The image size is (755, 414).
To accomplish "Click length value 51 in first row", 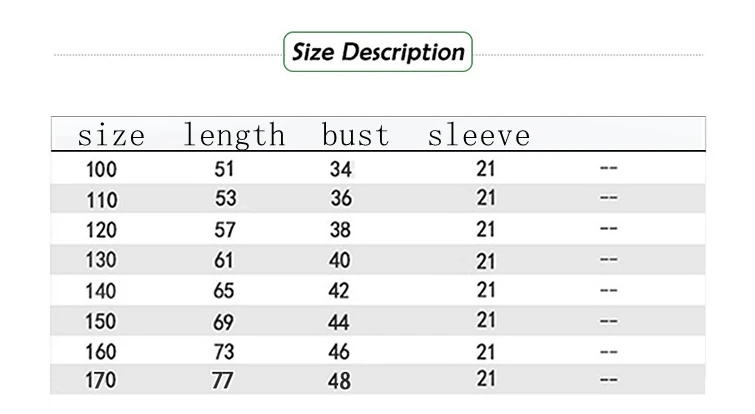I will 225,169.
